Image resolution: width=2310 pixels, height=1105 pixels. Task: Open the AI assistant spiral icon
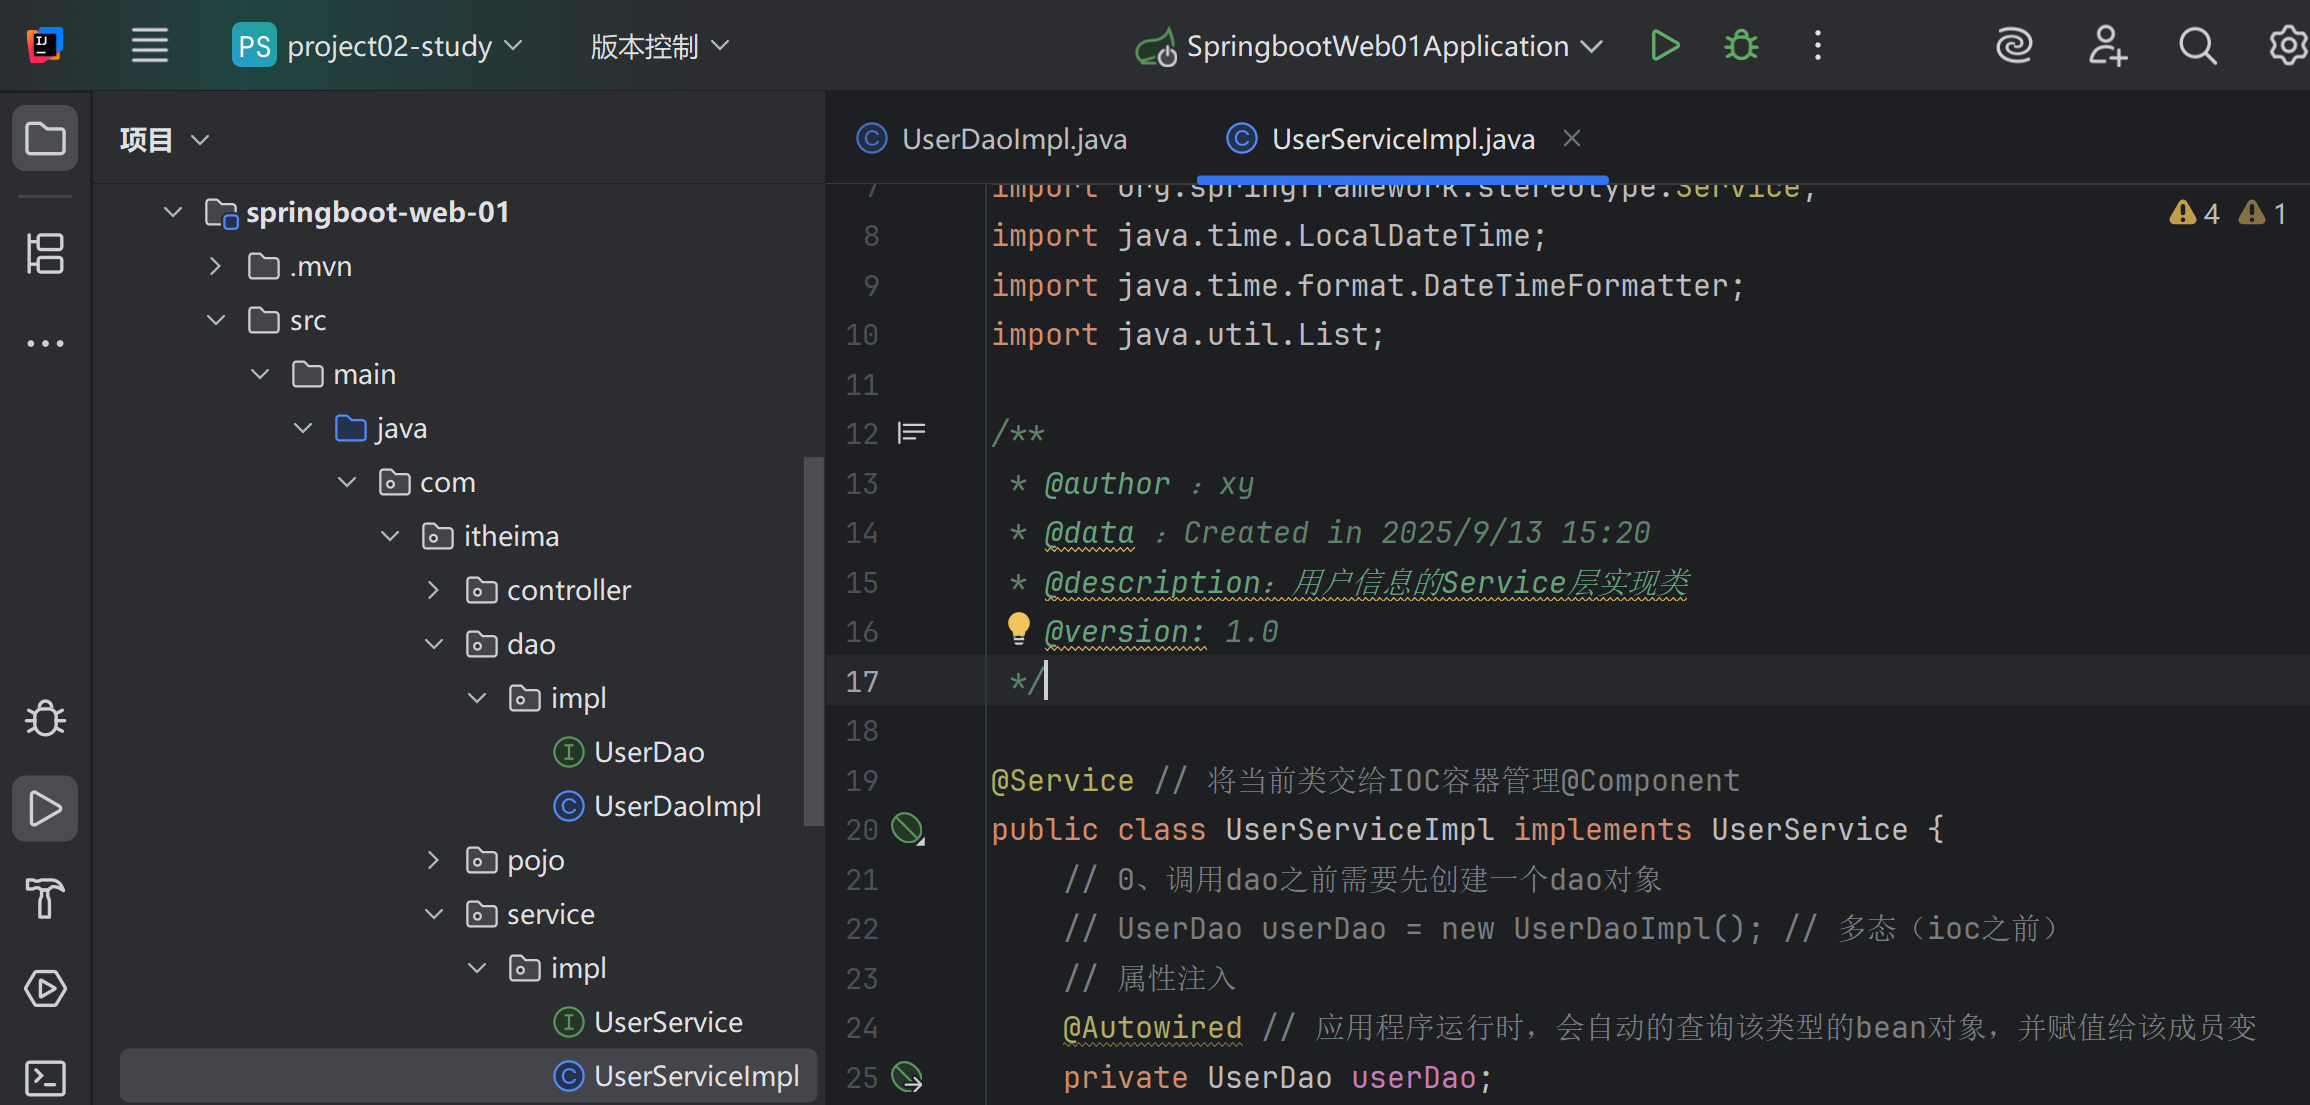pyautogui.click(x=2014, y=46)
